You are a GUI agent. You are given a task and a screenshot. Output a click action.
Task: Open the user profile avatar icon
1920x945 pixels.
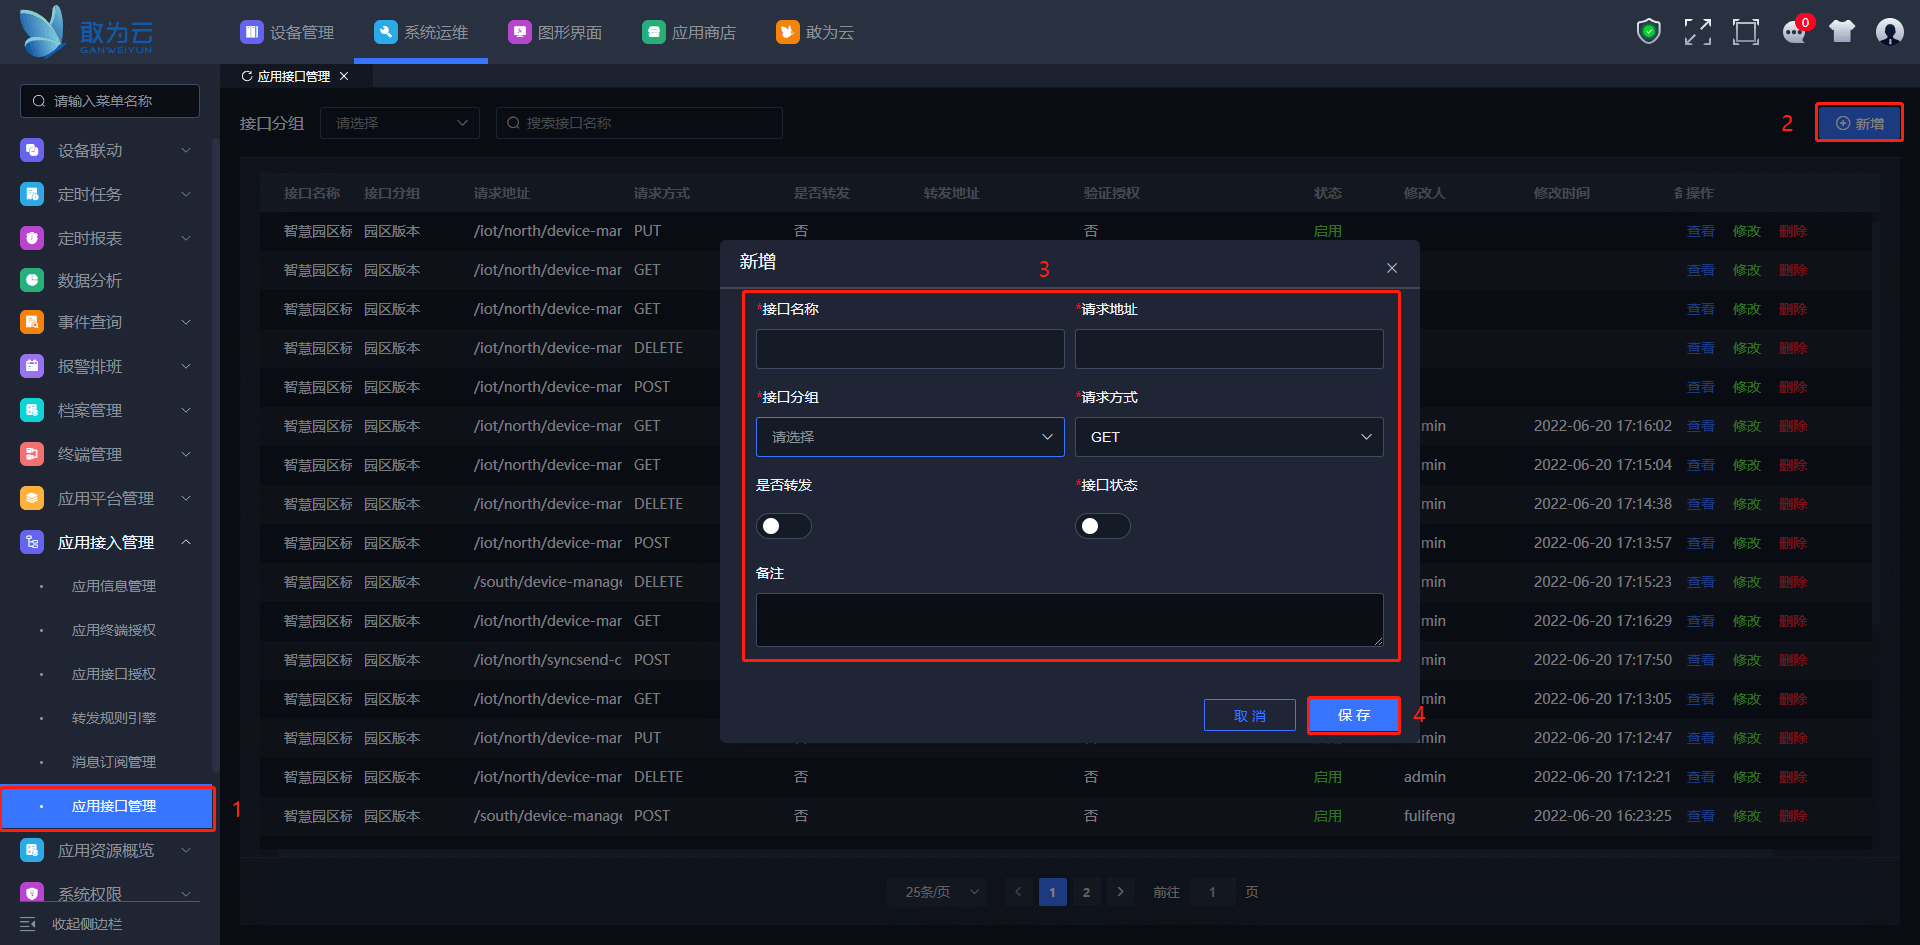(x=1889, y=32)
